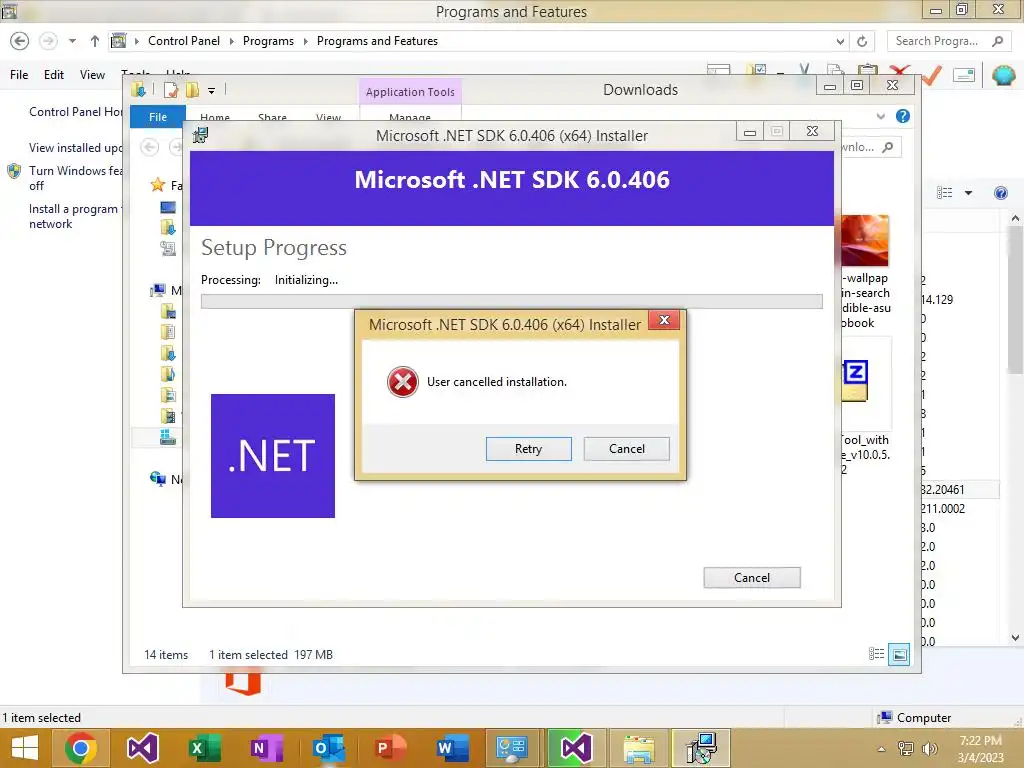The image size is (1024, 768).
Task: Click Programs in the breadcrumb
Action: point(268,40)
